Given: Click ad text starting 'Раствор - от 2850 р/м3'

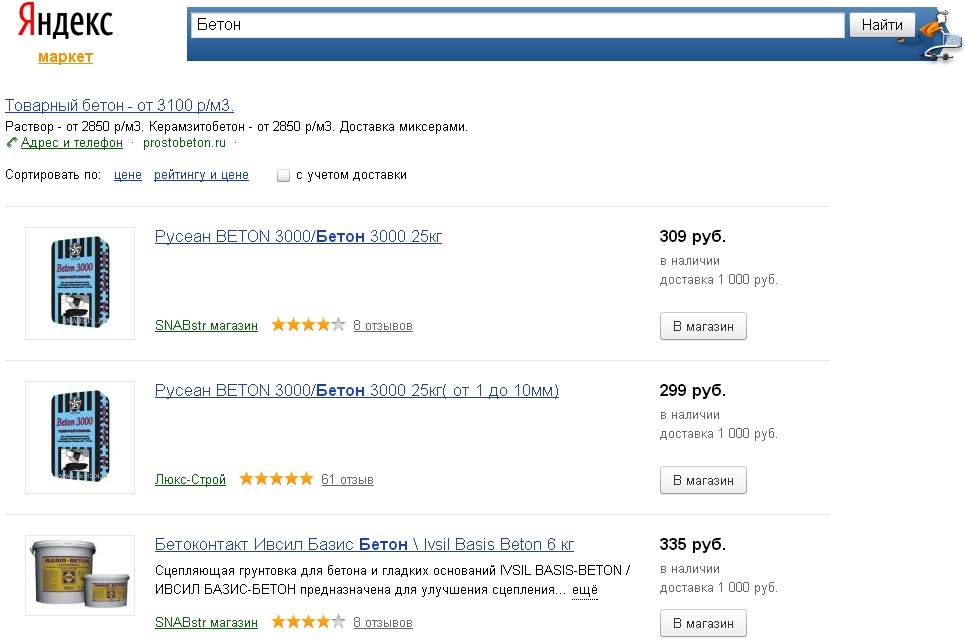Looking at the screenshot, I should pyautogui.click(x=236, y=127).
